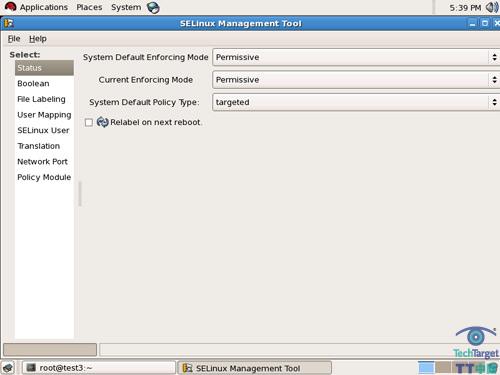Click System Default Policy Type label
This screenshot has width=500, height=375.
pyautogui.click(x=144, y=102)
